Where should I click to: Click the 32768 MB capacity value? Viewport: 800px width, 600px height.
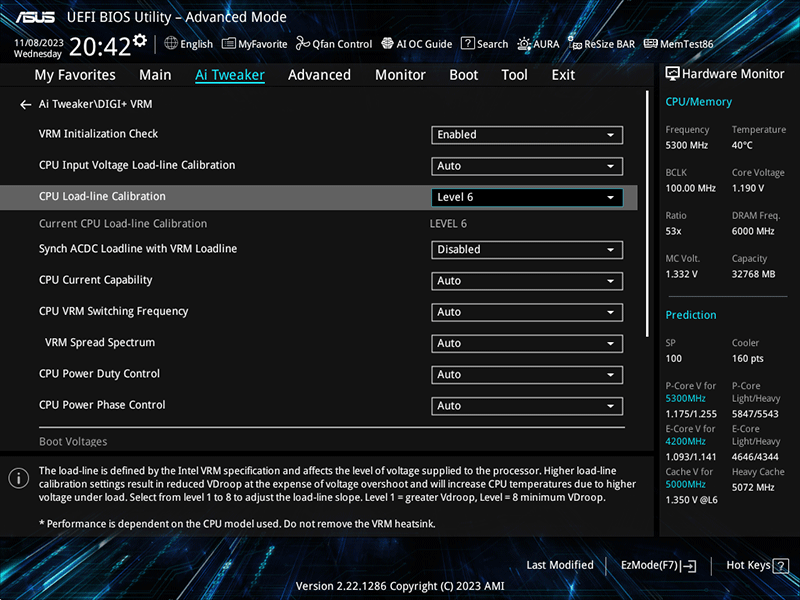pos(753,274)
